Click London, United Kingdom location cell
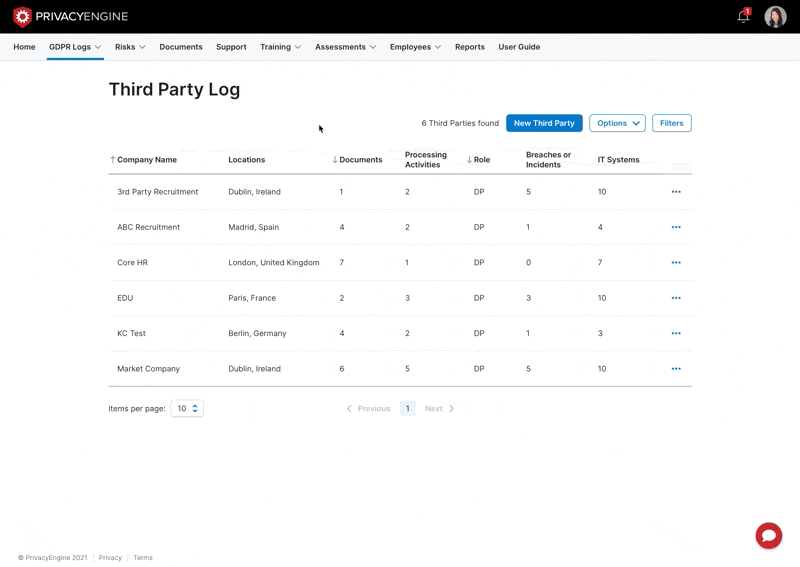 [x=273, y=262]
